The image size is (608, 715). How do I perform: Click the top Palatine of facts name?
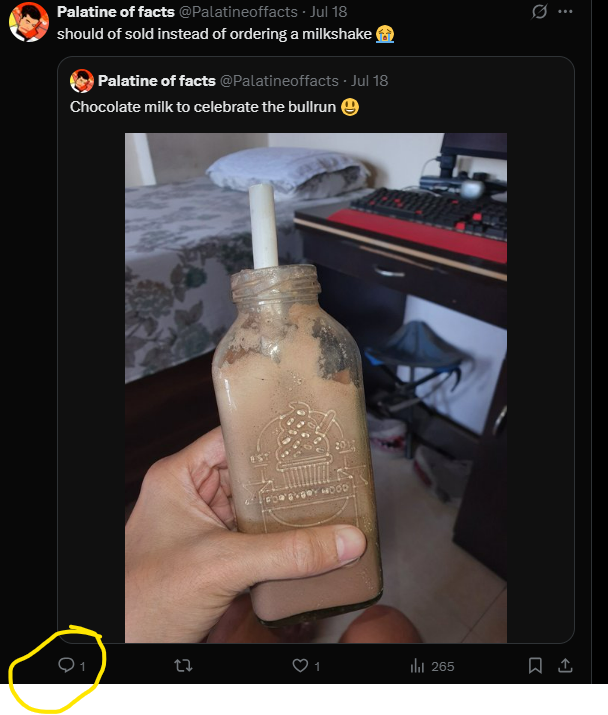pos(115,12)
